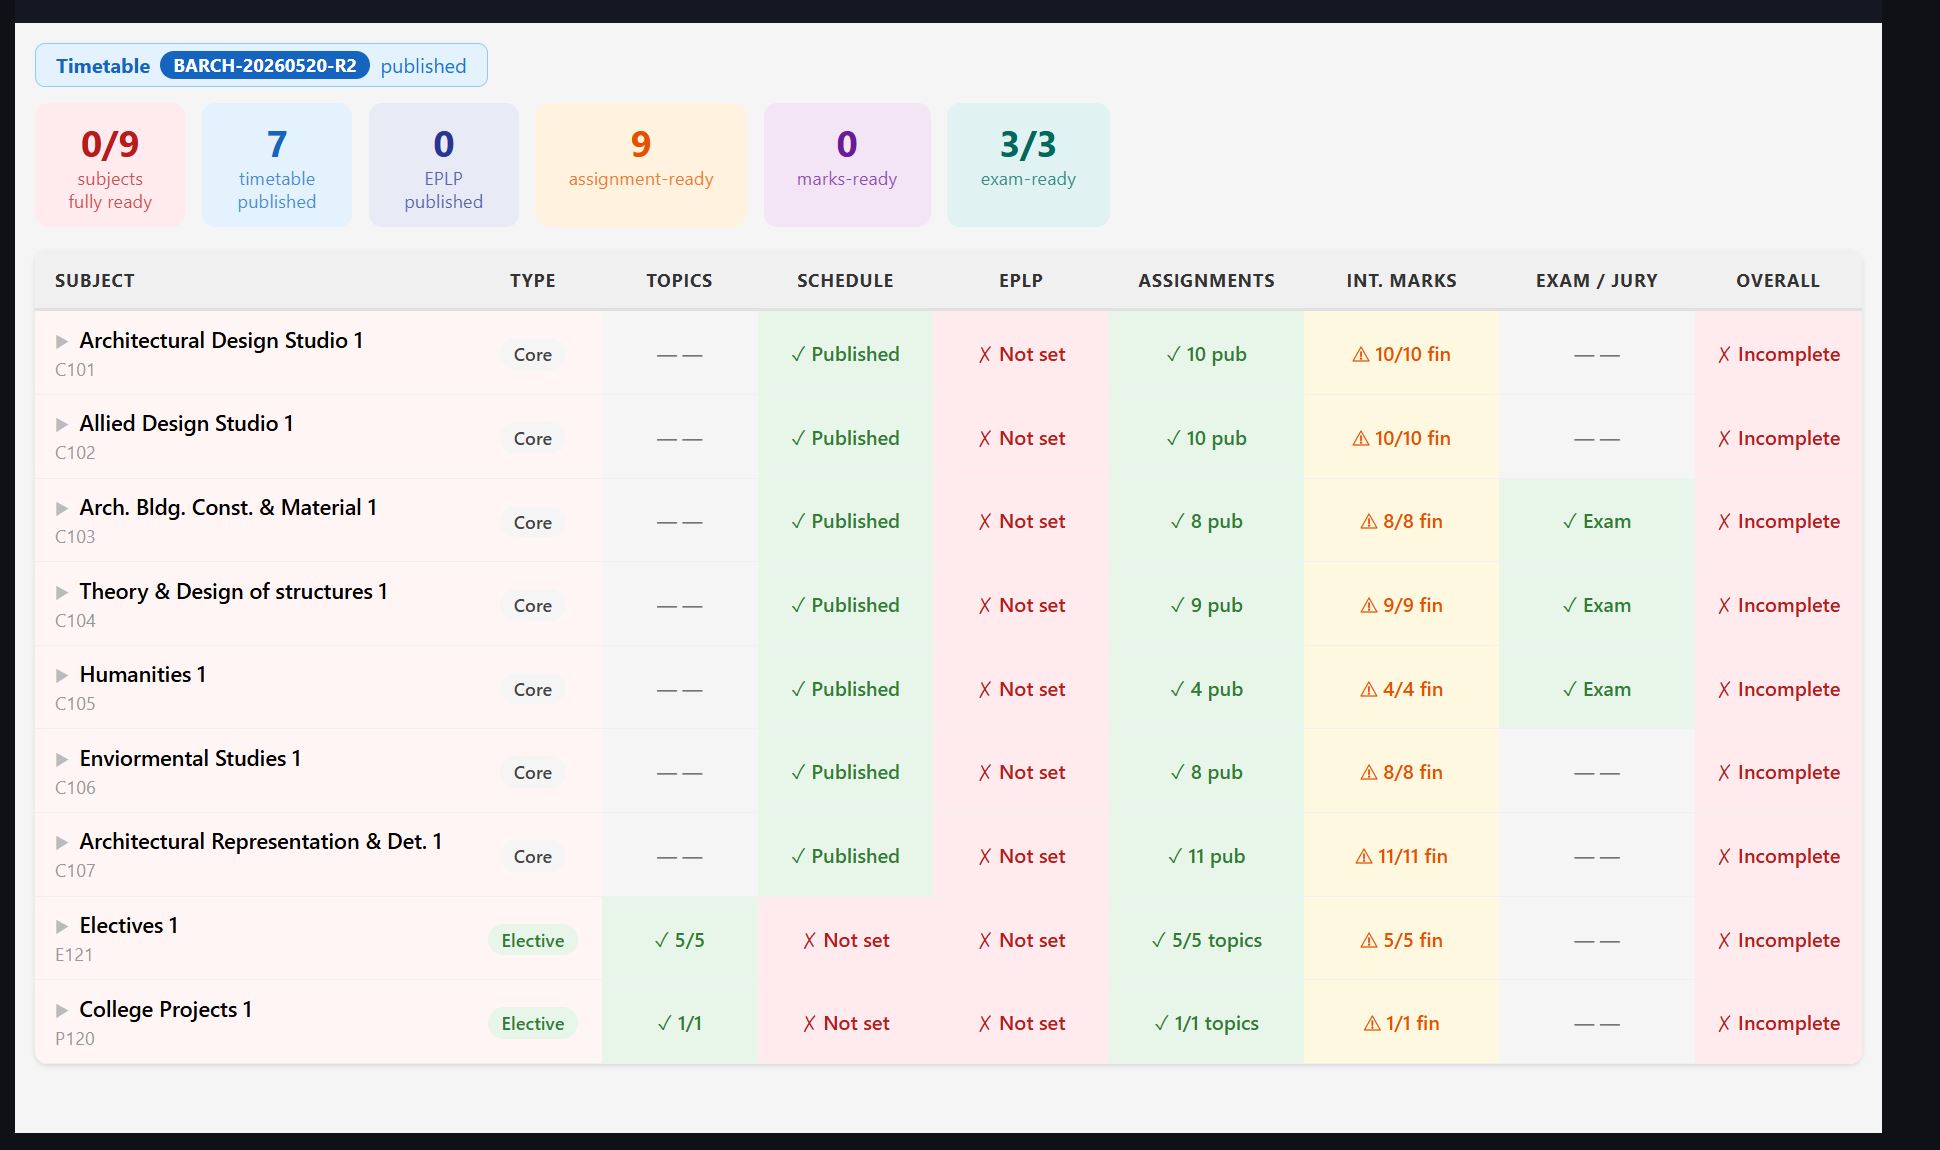Image resolution: width=1940 pixels, height=1150 pixels.
Task: Click the Elective tag for Electives 1
Action: tap(533, 940)
